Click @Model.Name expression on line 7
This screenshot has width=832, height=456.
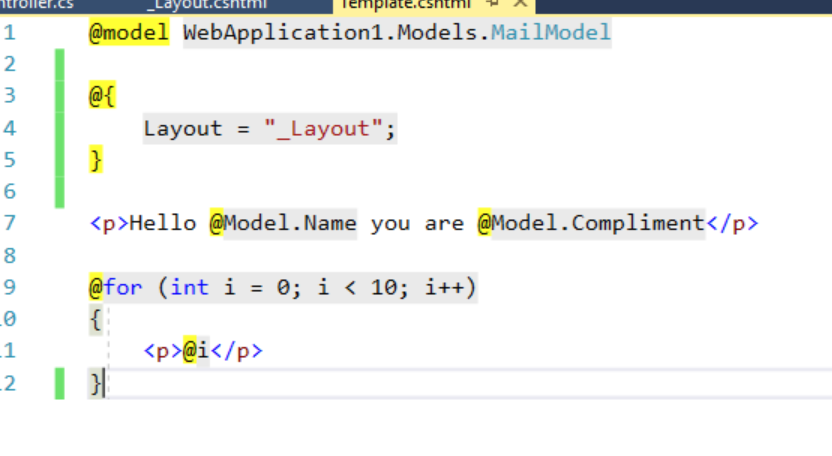click(x=283, y=223)
